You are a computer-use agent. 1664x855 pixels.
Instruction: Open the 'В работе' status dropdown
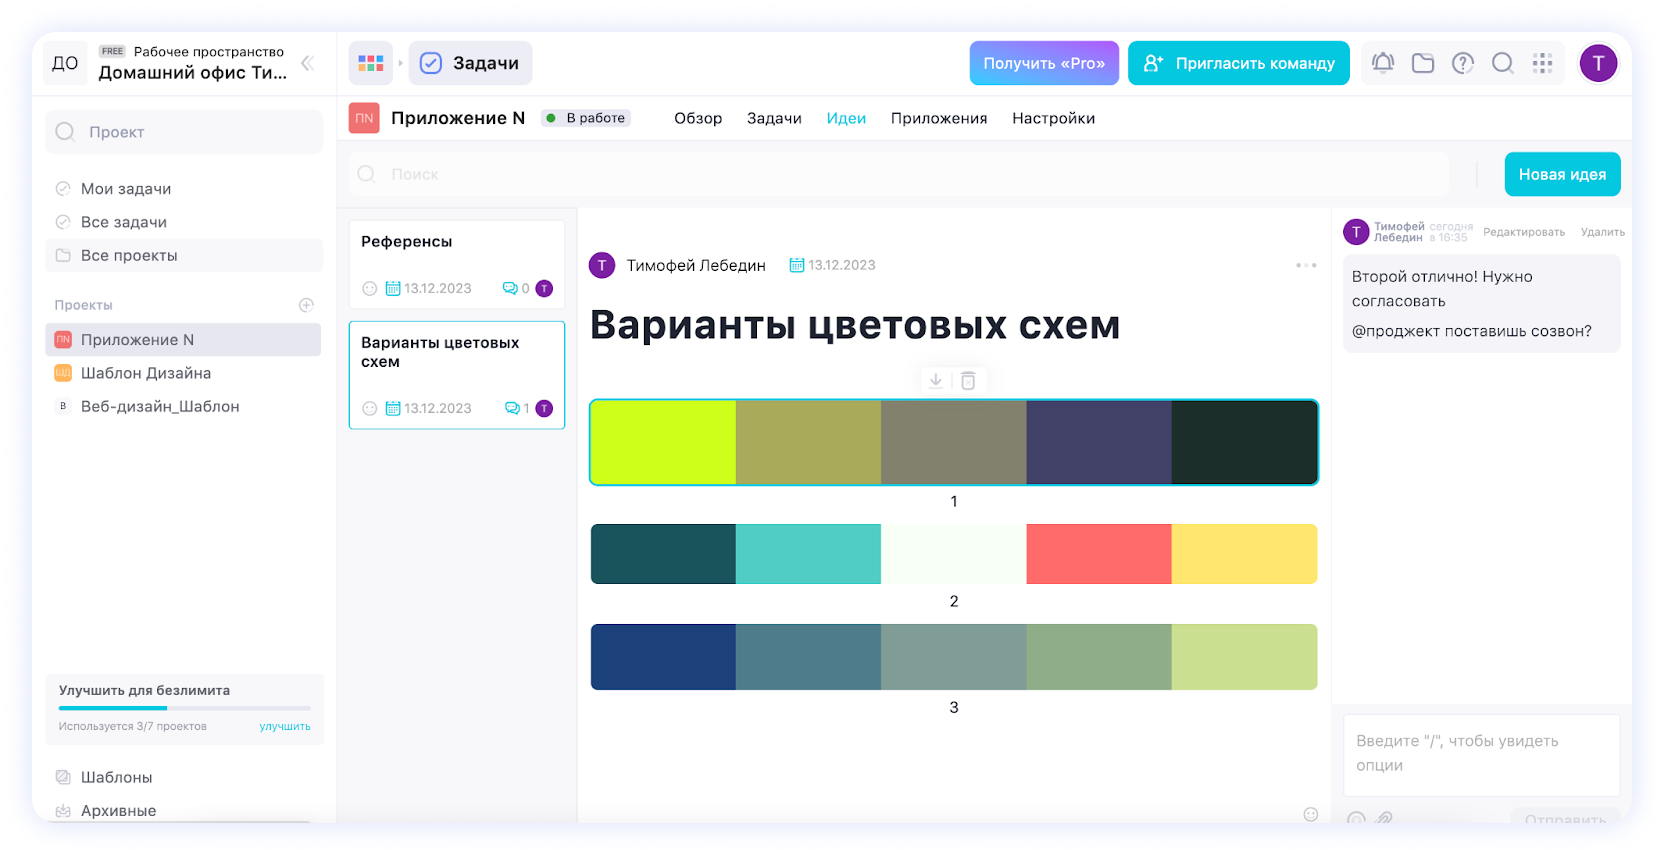pyautogui.click(x=586, y=118)
